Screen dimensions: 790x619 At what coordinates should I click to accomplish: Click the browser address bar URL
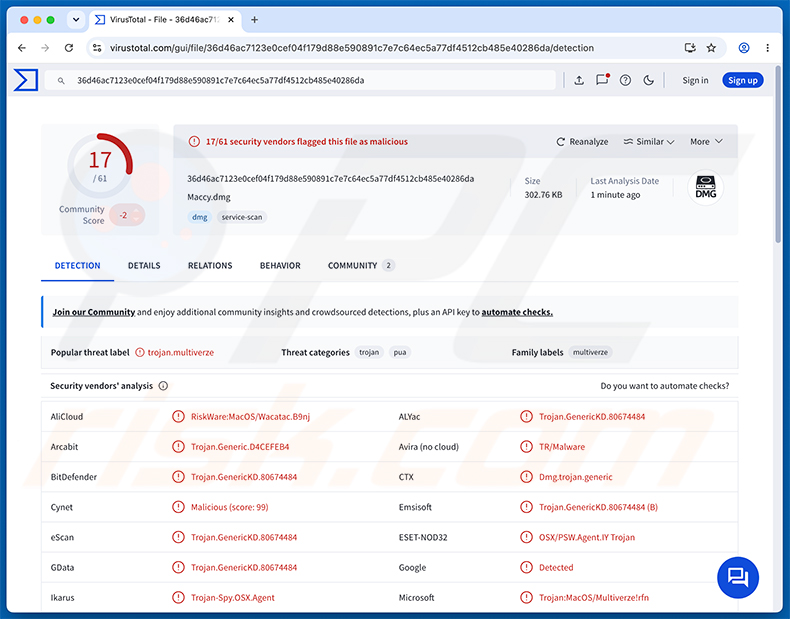click(352, 48)
